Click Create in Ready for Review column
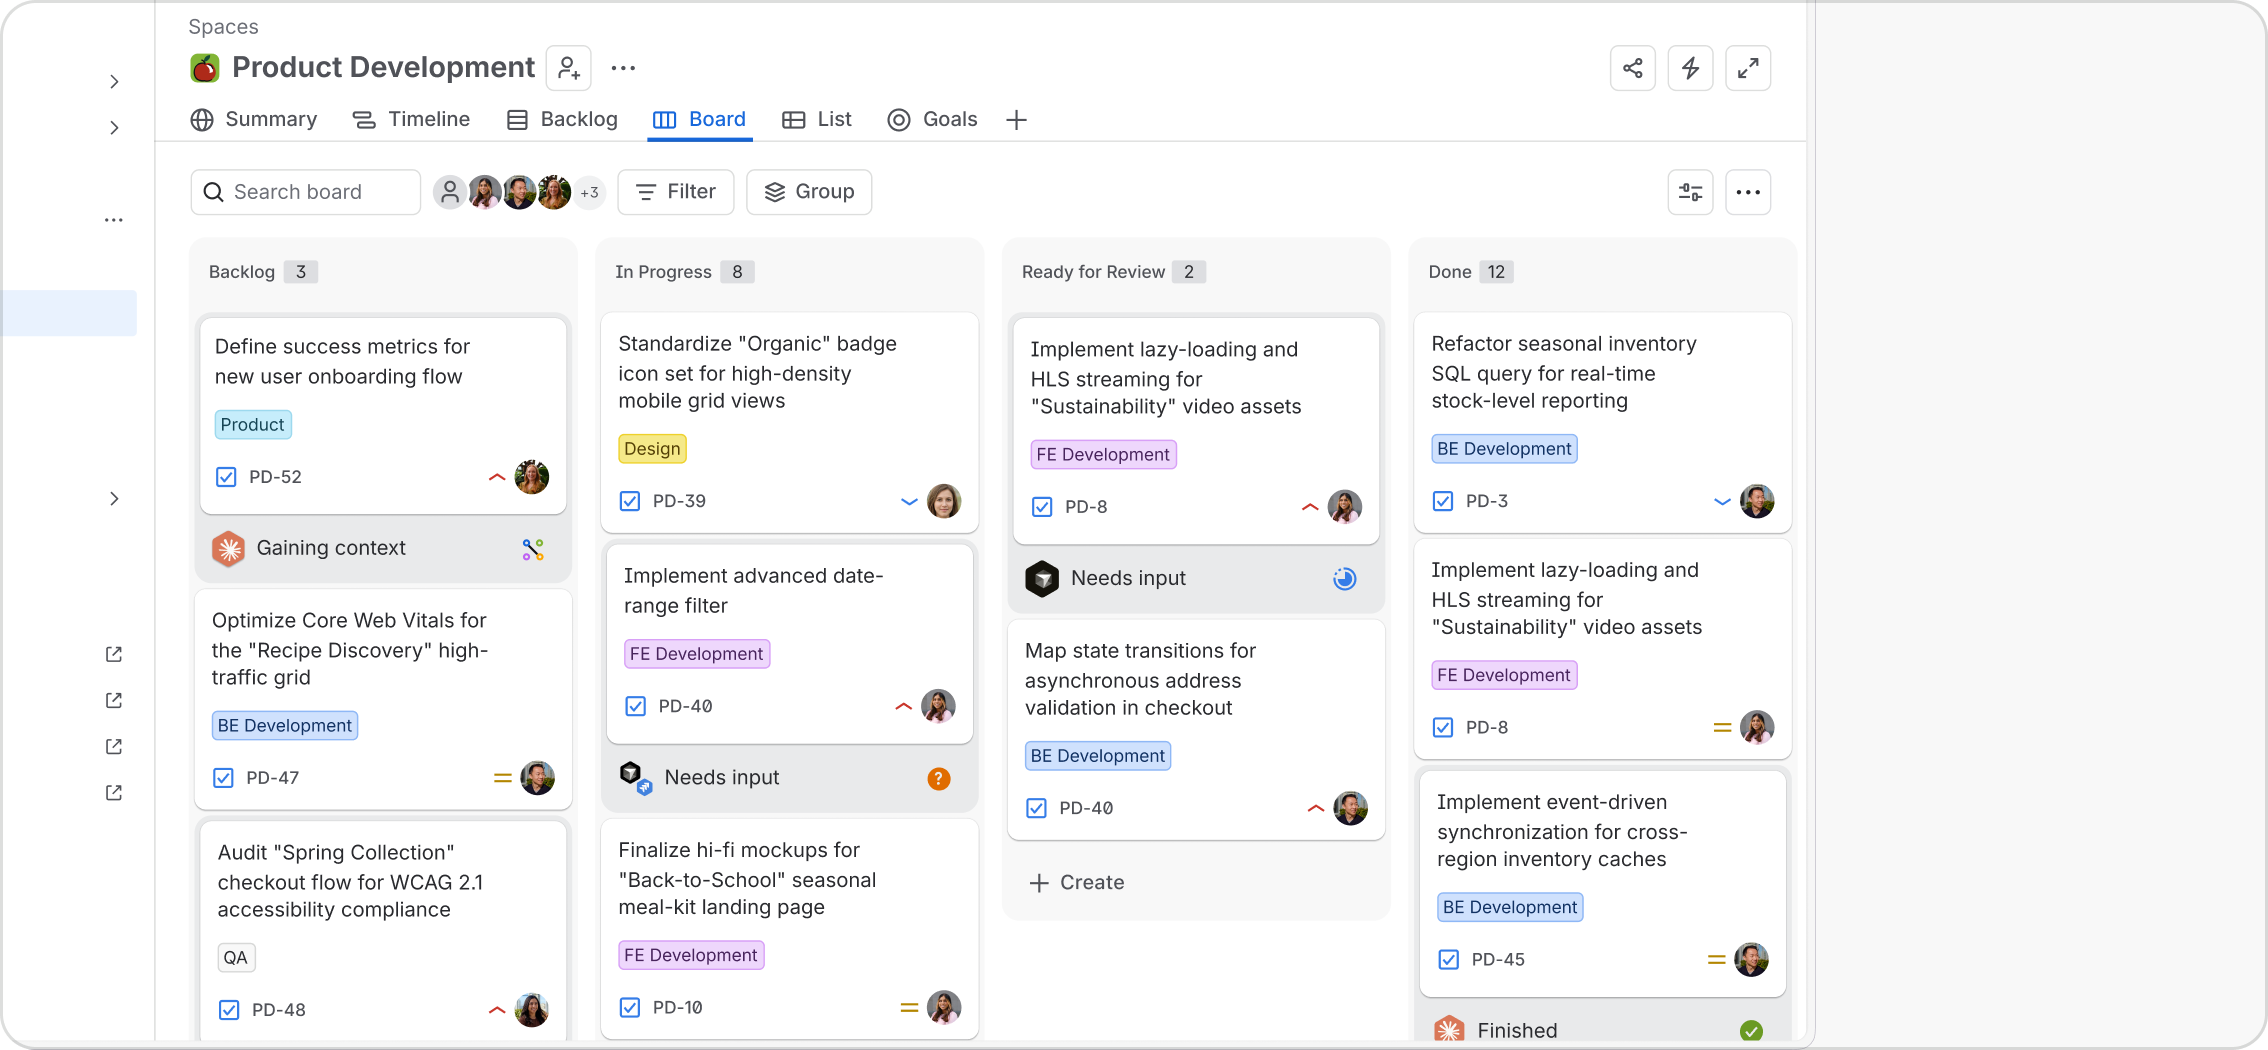Image resolution: width=2268 pixels, height=1050 pixels. click(x=1077, y=883)
